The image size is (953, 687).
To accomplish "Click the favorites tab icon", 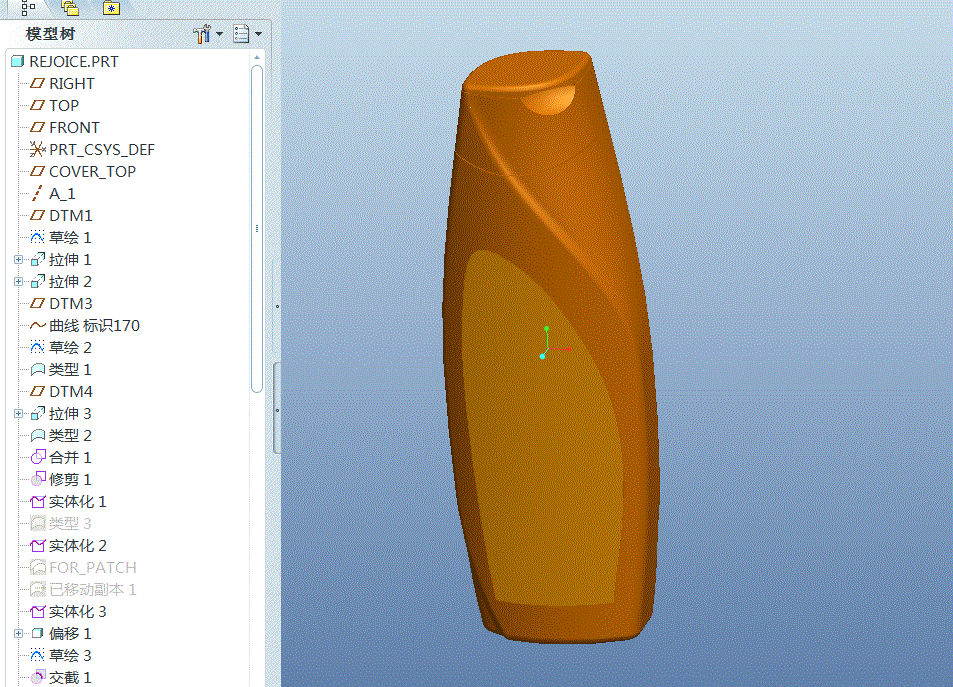I will tap(111, 8).
